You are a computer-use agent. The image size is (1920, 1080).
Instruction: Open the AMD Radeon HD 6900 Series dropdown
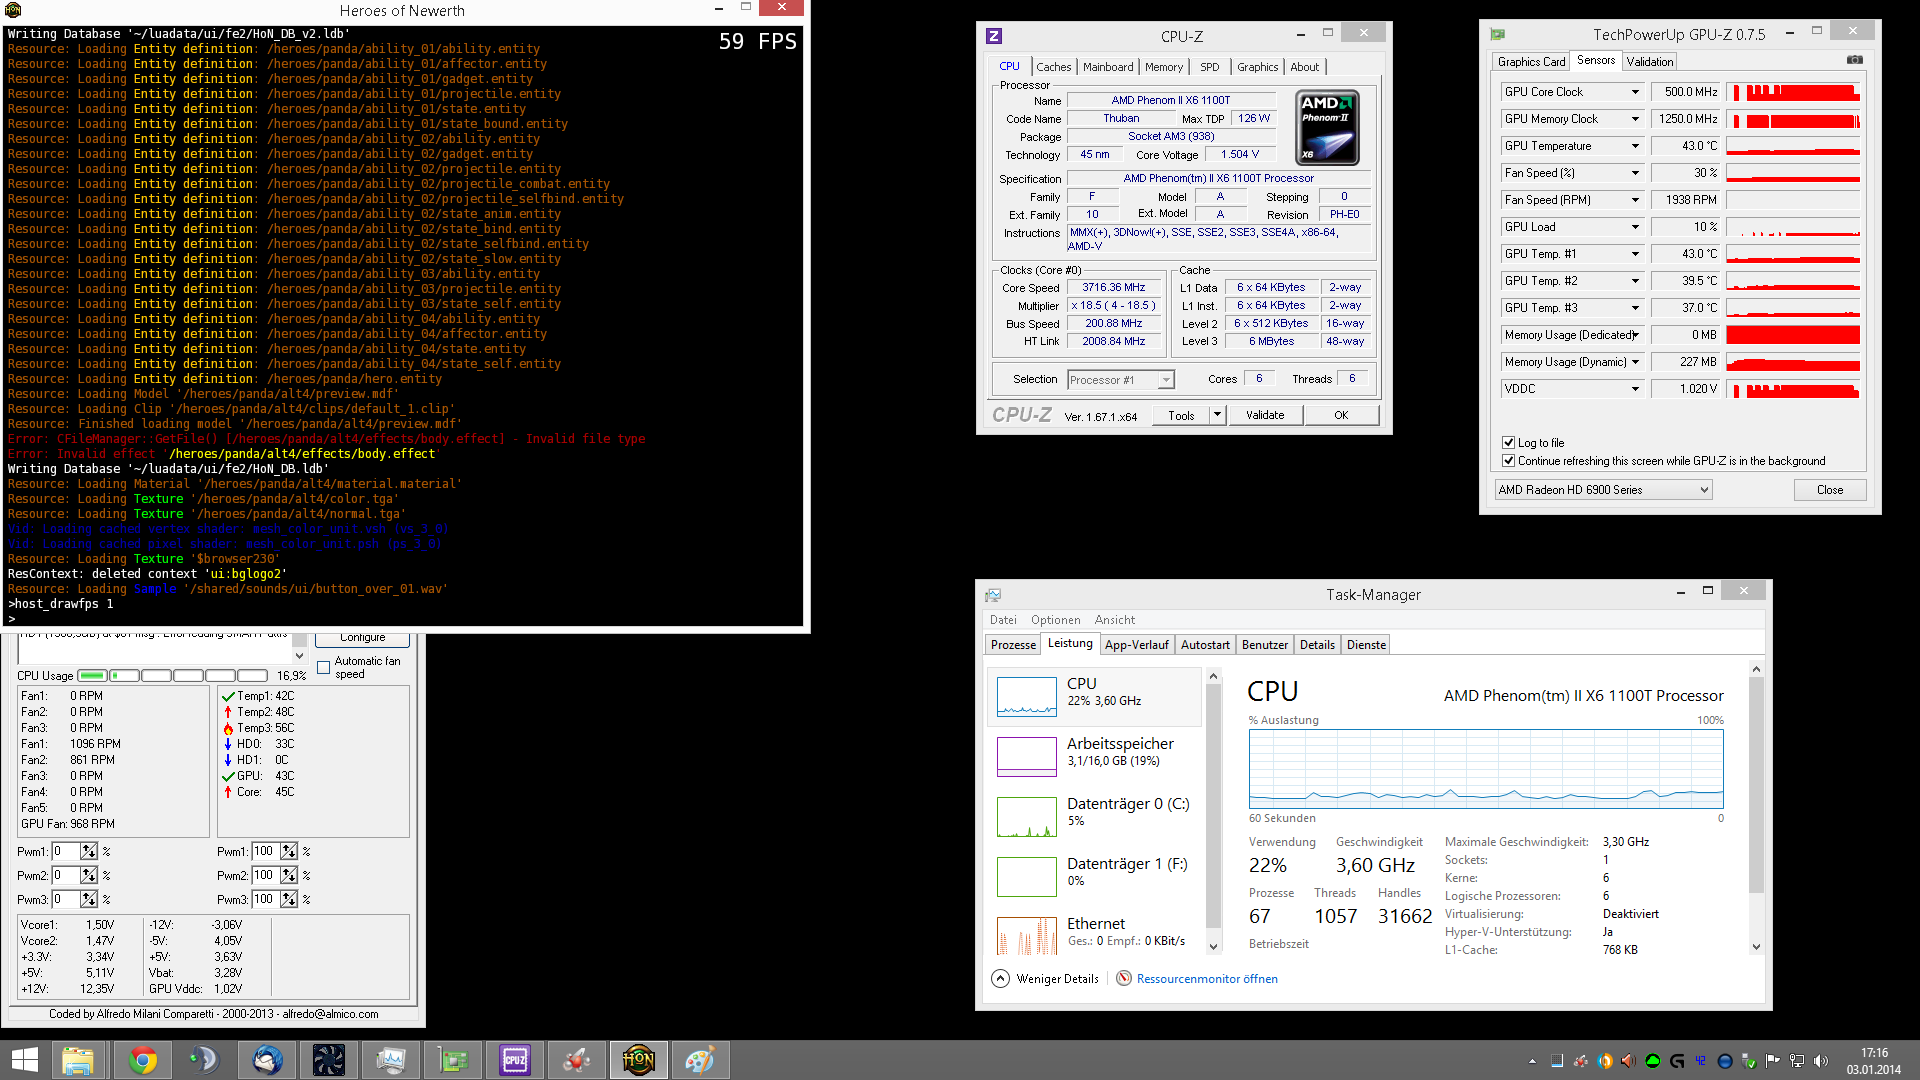(x=1603, y=490)
